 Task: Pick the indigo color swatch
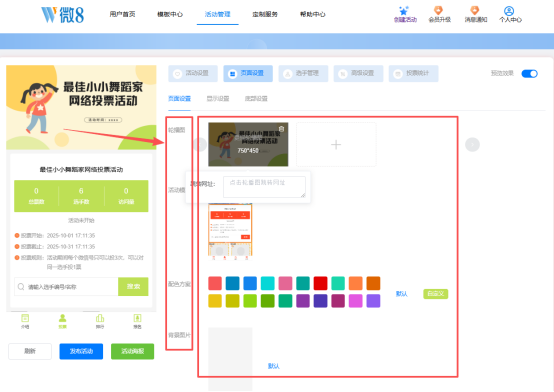click(x=320, y=301)
